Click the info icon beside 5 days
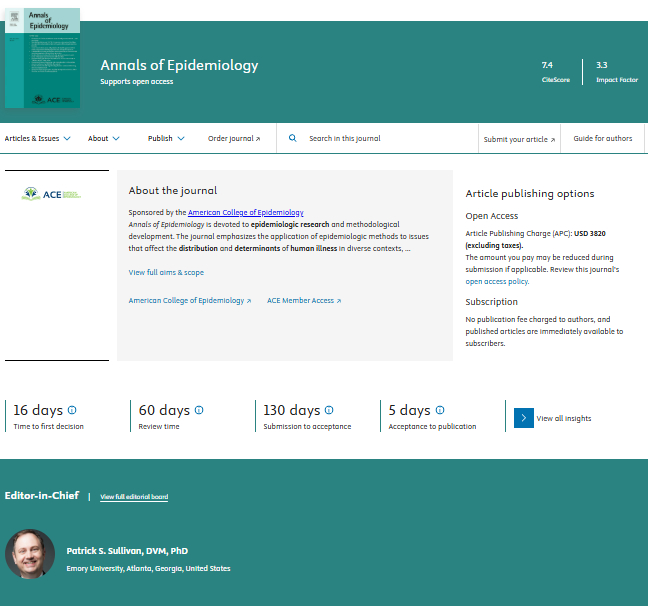 click(x=440, y=410)
